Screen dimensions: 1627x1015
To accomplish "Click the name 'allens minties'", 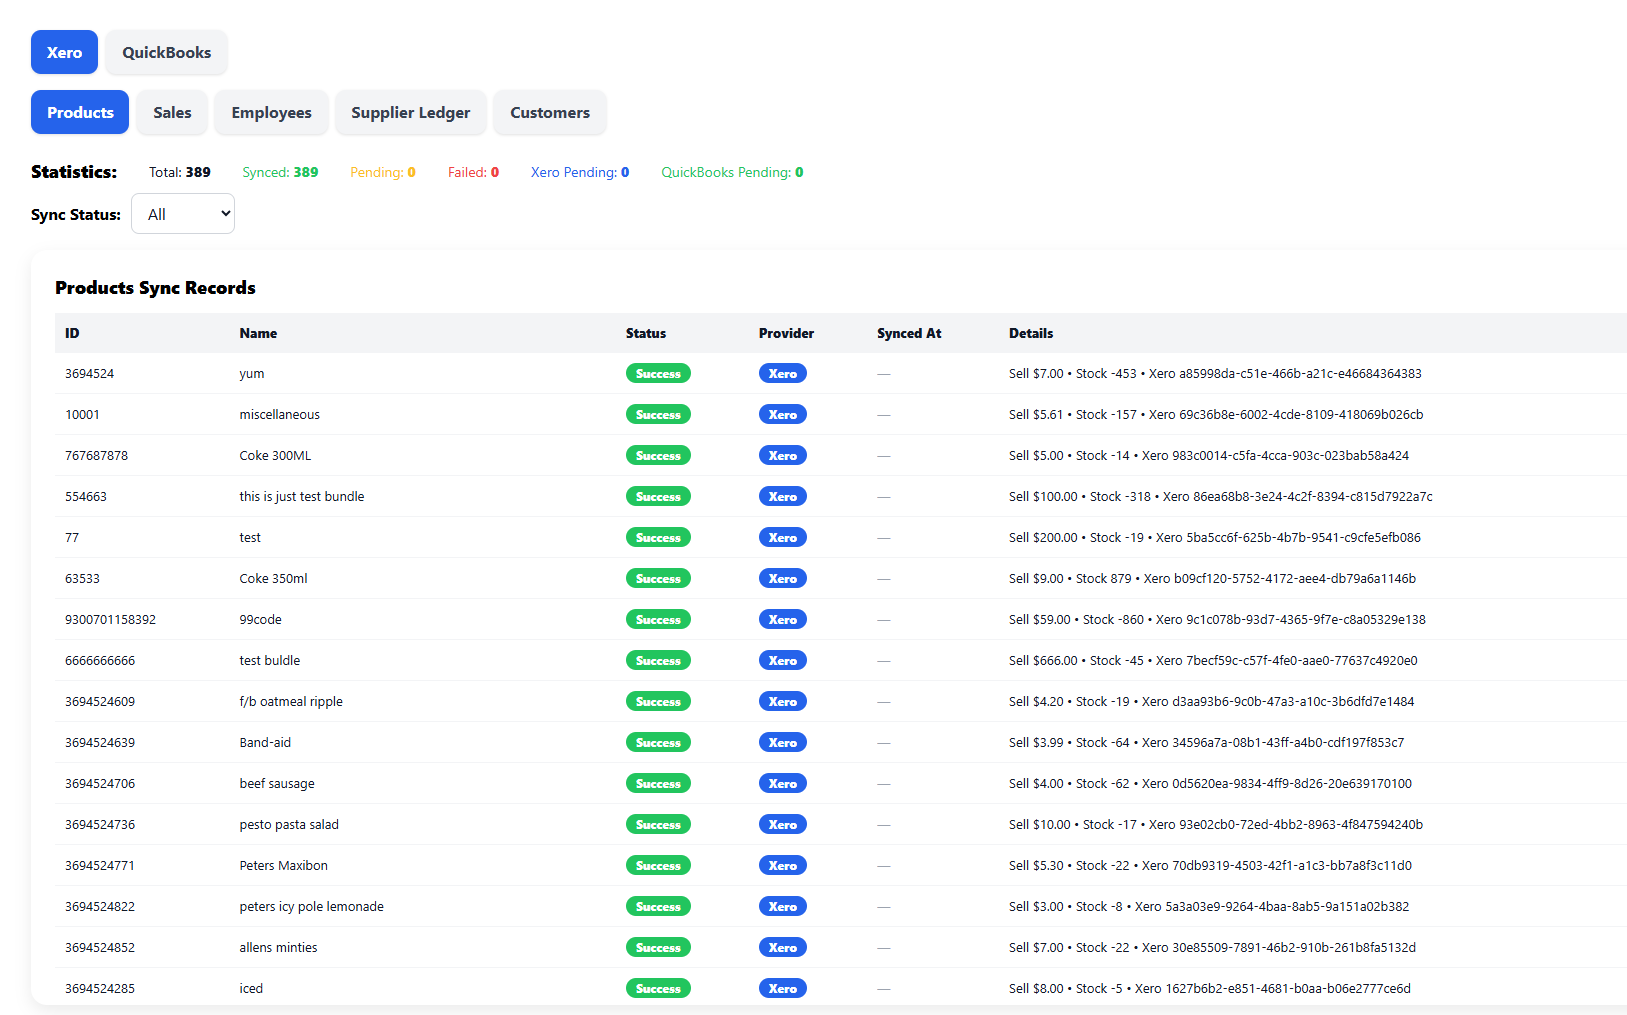I will coord(278,947).
